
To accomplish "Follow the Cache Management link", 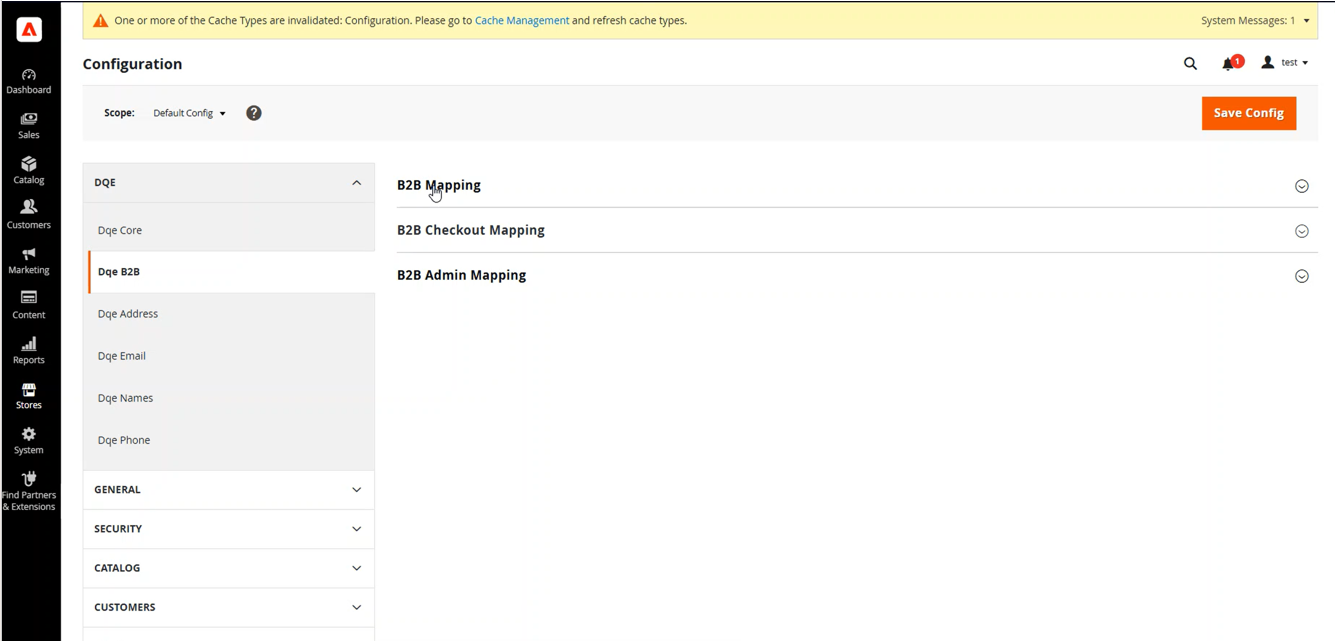I will click(x=521, y=20).
